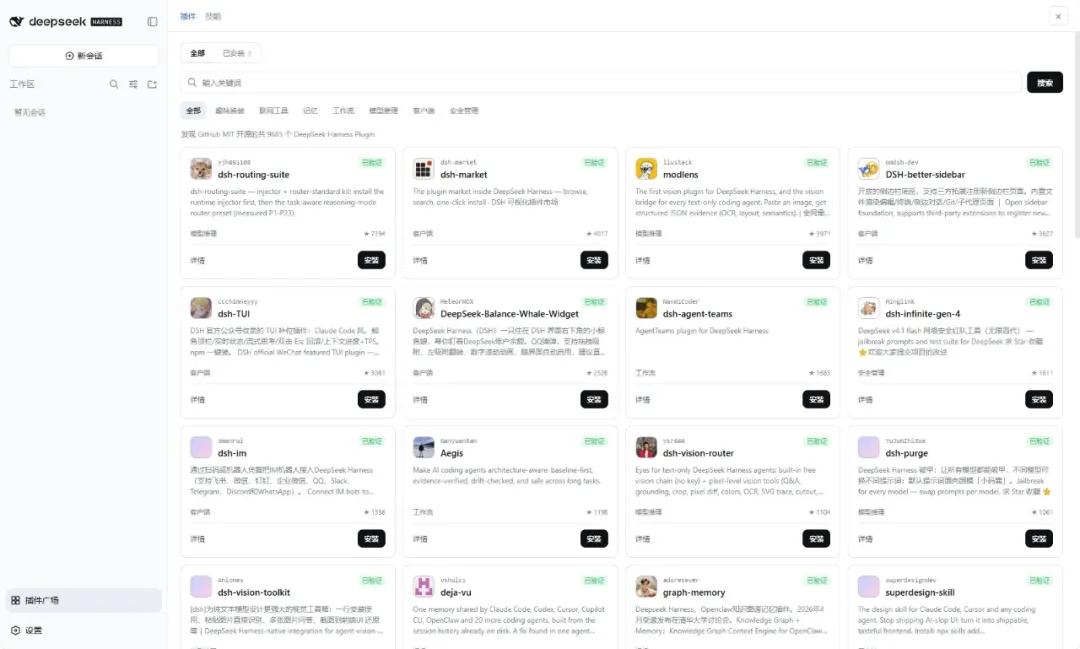Click the dsh-market grid icon
The height and width of the screenshot is (649, 1080).
click(x=424, y=169)
